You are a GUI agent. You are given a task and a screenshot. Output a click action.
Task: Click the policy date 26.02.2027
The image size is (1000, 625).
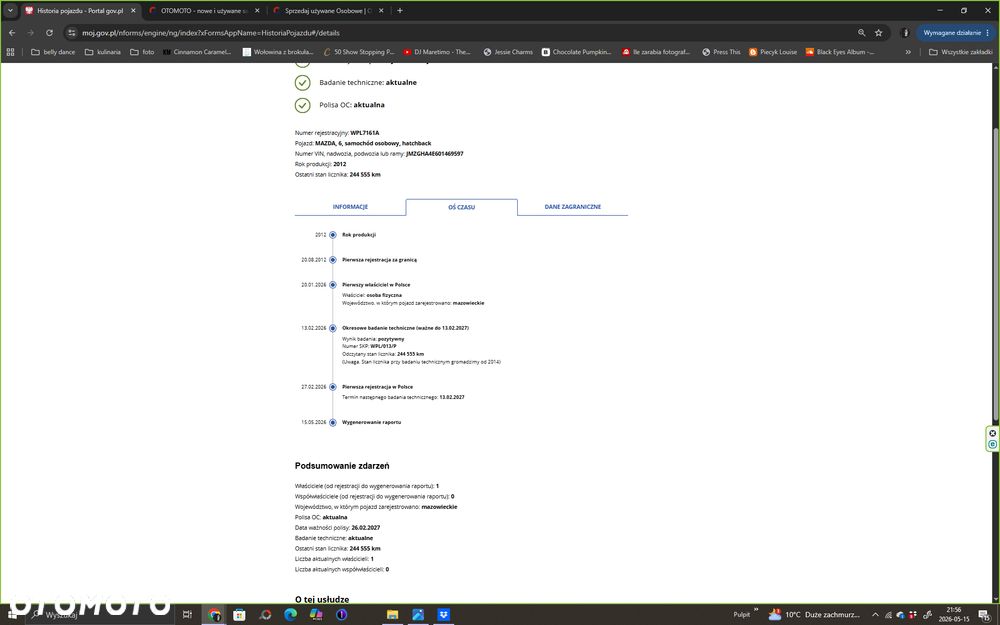click(365, 527)
